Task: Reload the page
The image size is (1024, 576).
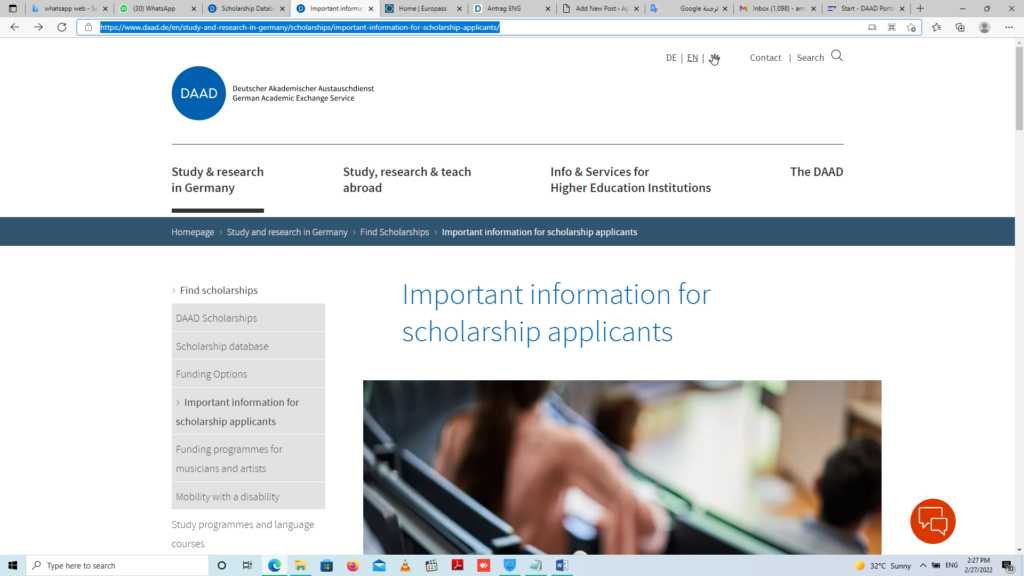Action: [x=61, y=27]
